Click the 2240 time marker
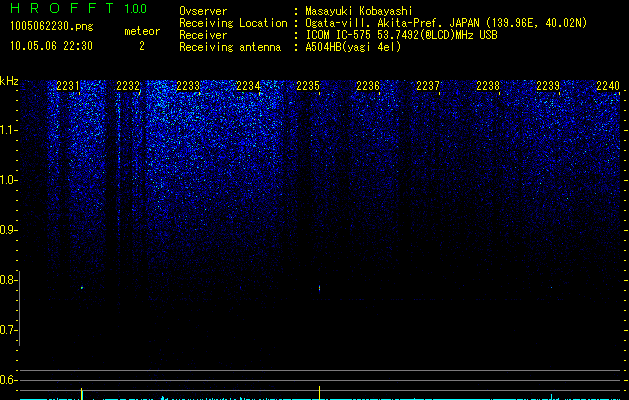 (x=608, y=86)
